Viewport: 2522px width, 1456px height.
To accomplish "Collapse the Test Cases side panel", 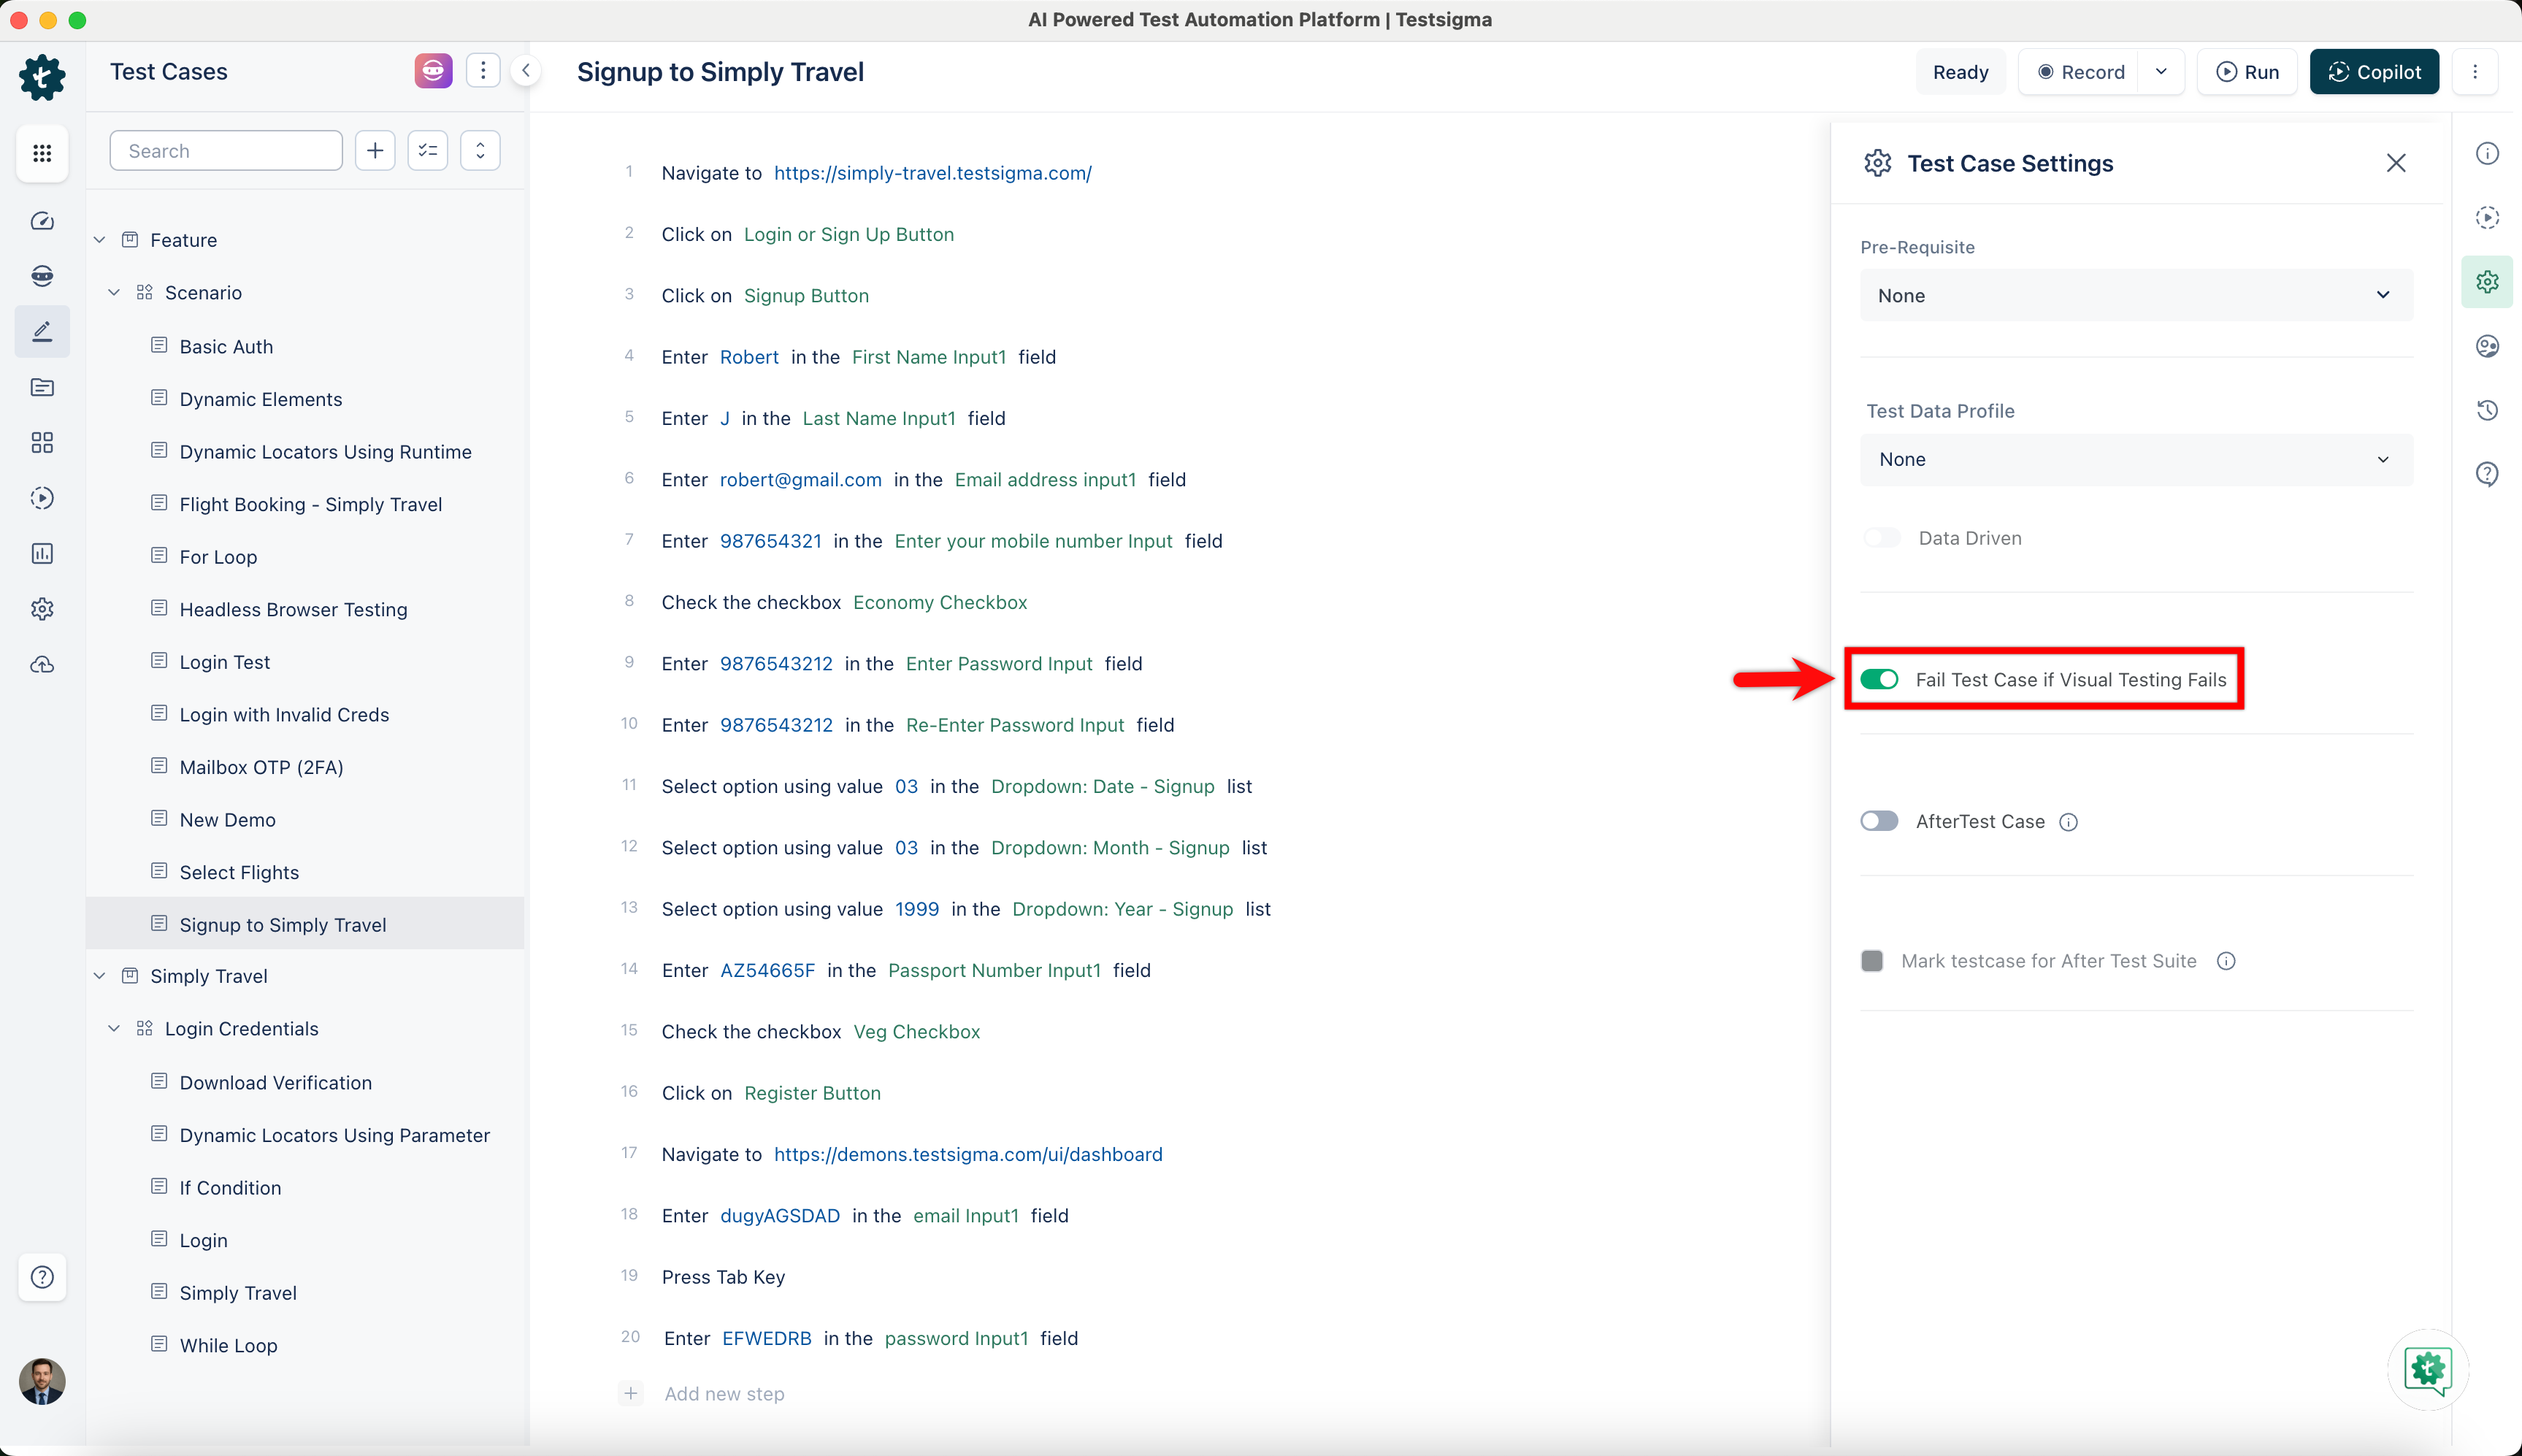I will 526,71.
